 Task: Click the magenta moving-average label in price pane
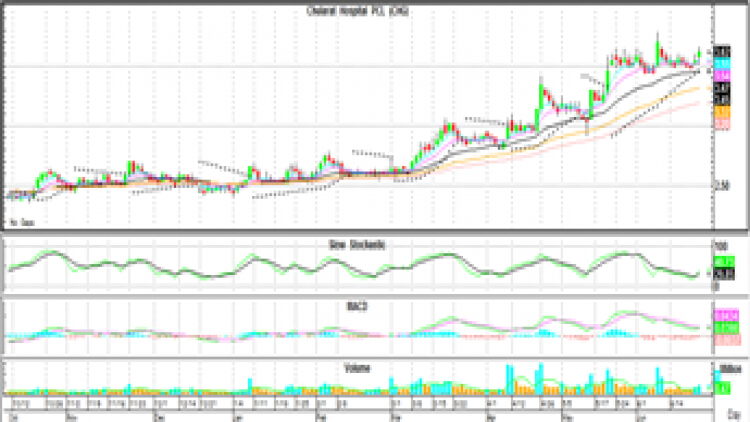pyautogui.click(x=722, y=76)
